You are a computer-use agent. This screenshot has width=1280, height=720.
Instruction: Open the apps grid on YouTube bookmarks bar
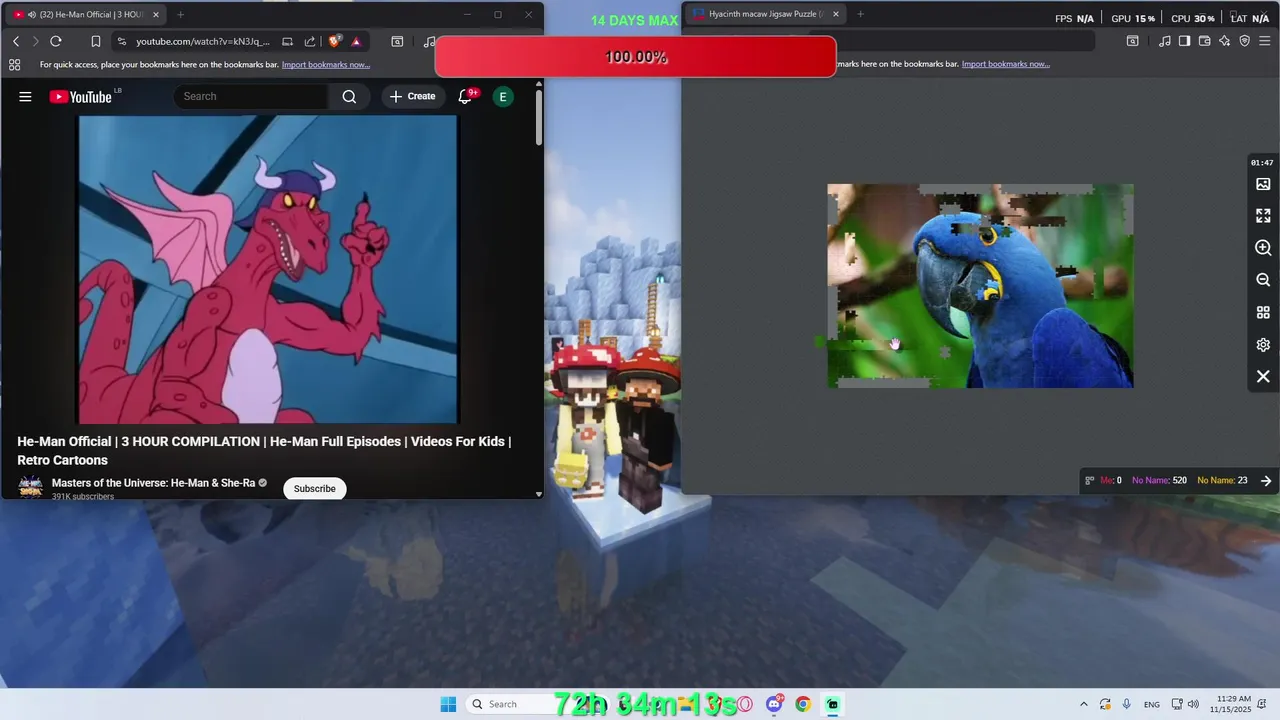14,64
